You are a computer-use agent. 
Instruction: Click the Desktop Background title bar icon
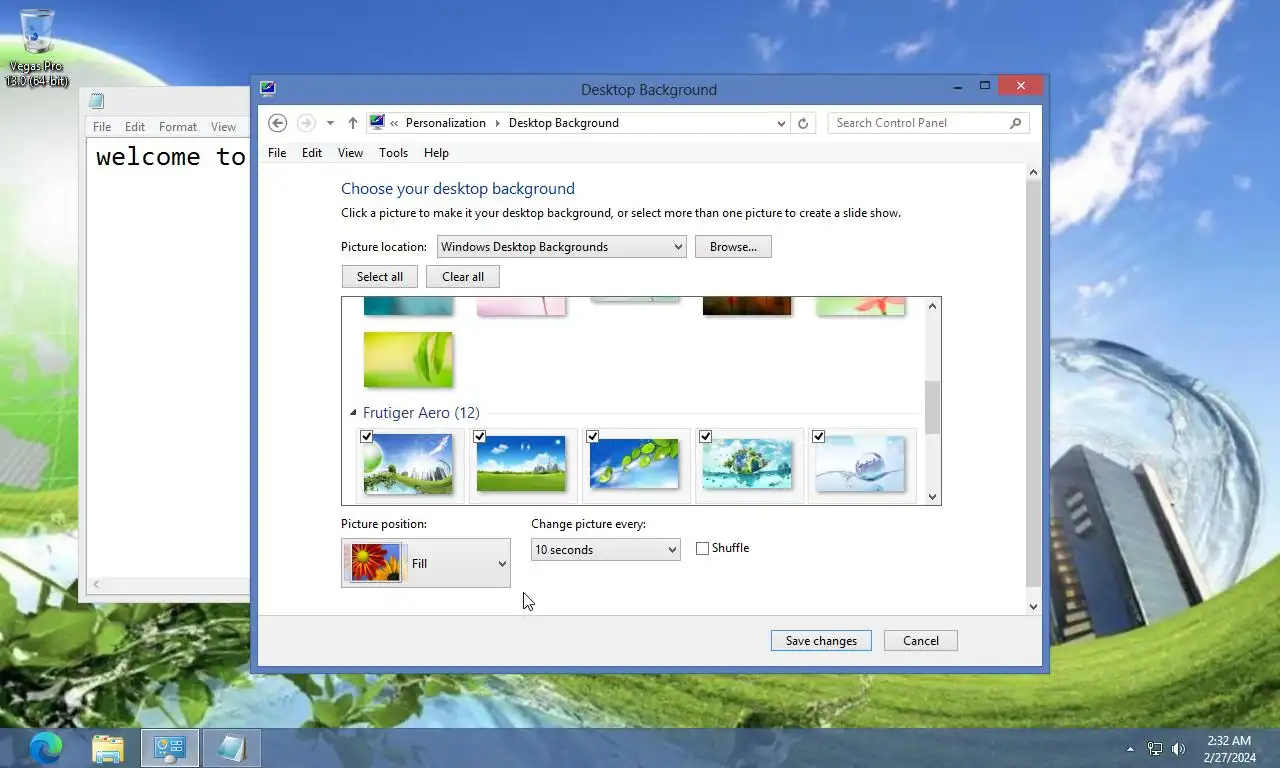(267, 88)
